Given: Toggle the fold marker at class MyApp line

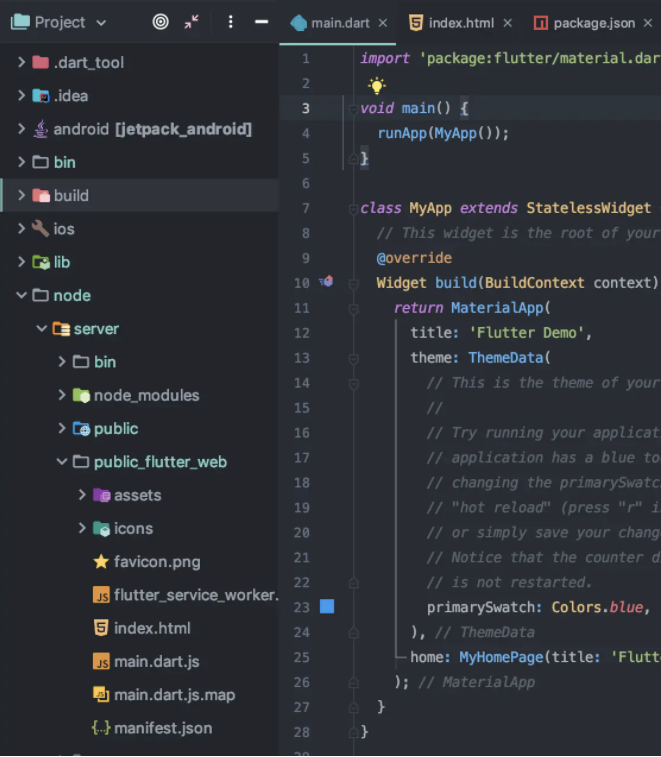Looking at the screenshot, I should 352,208.
